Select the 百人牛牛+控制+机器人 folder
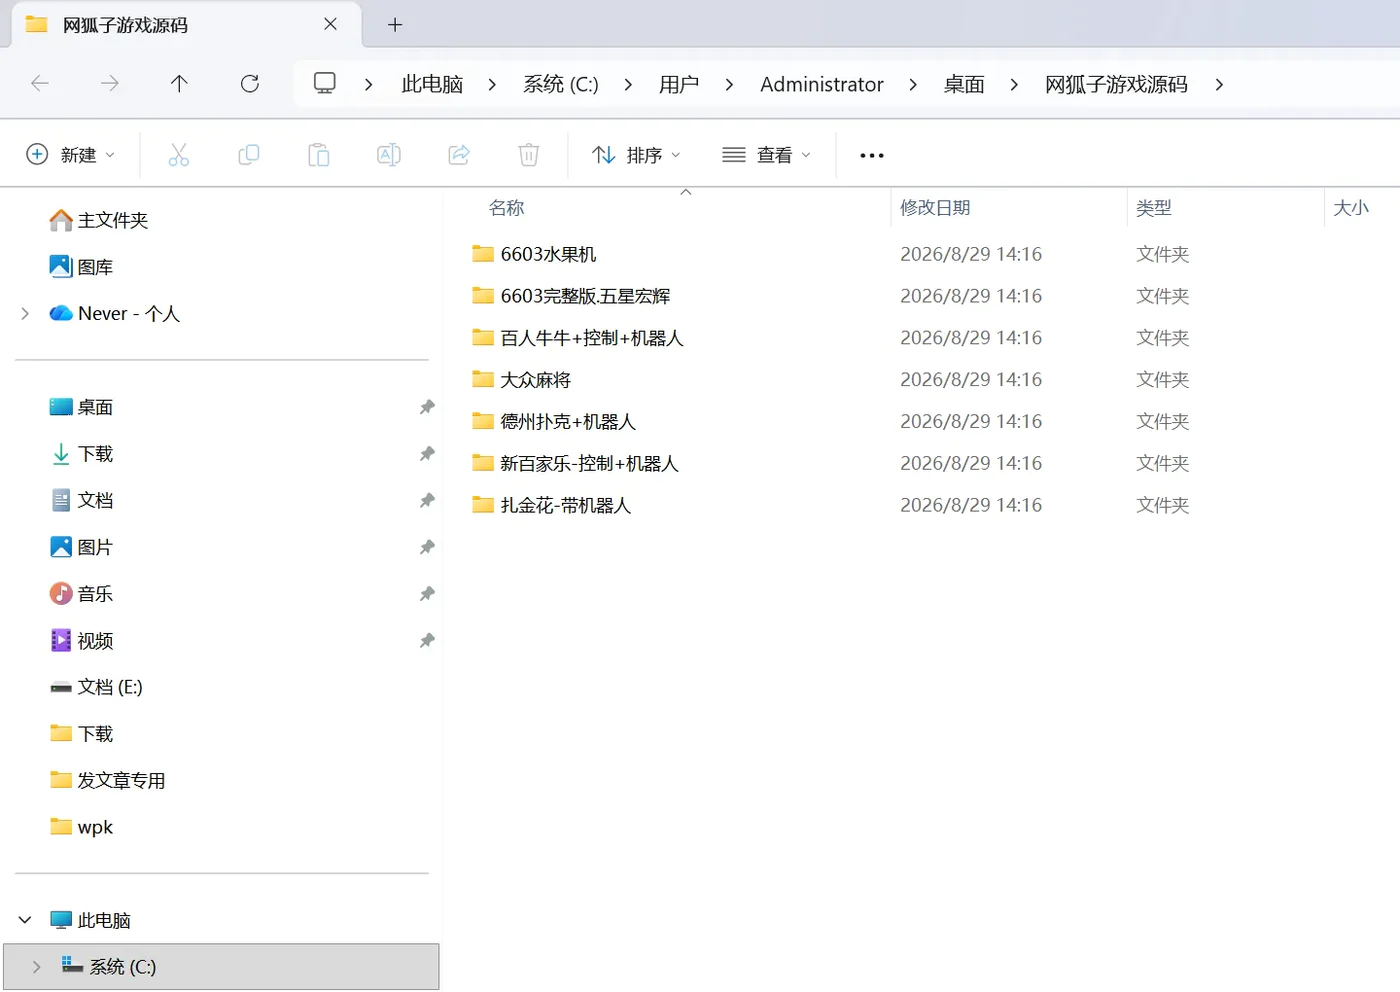1400x992 pixels. 592,338
